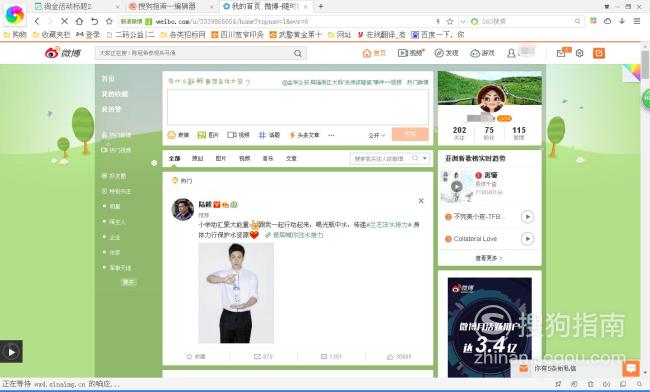Expand the feed search filter arrow
The width and height of the screenshot is (650, 392).
[x=424, y=158]
